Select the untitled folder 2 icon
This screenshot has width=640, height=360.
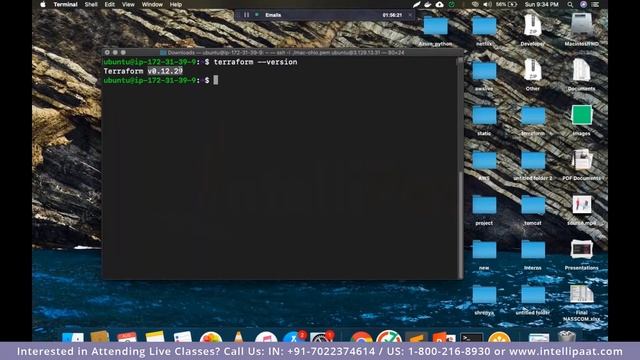(533, 160)
